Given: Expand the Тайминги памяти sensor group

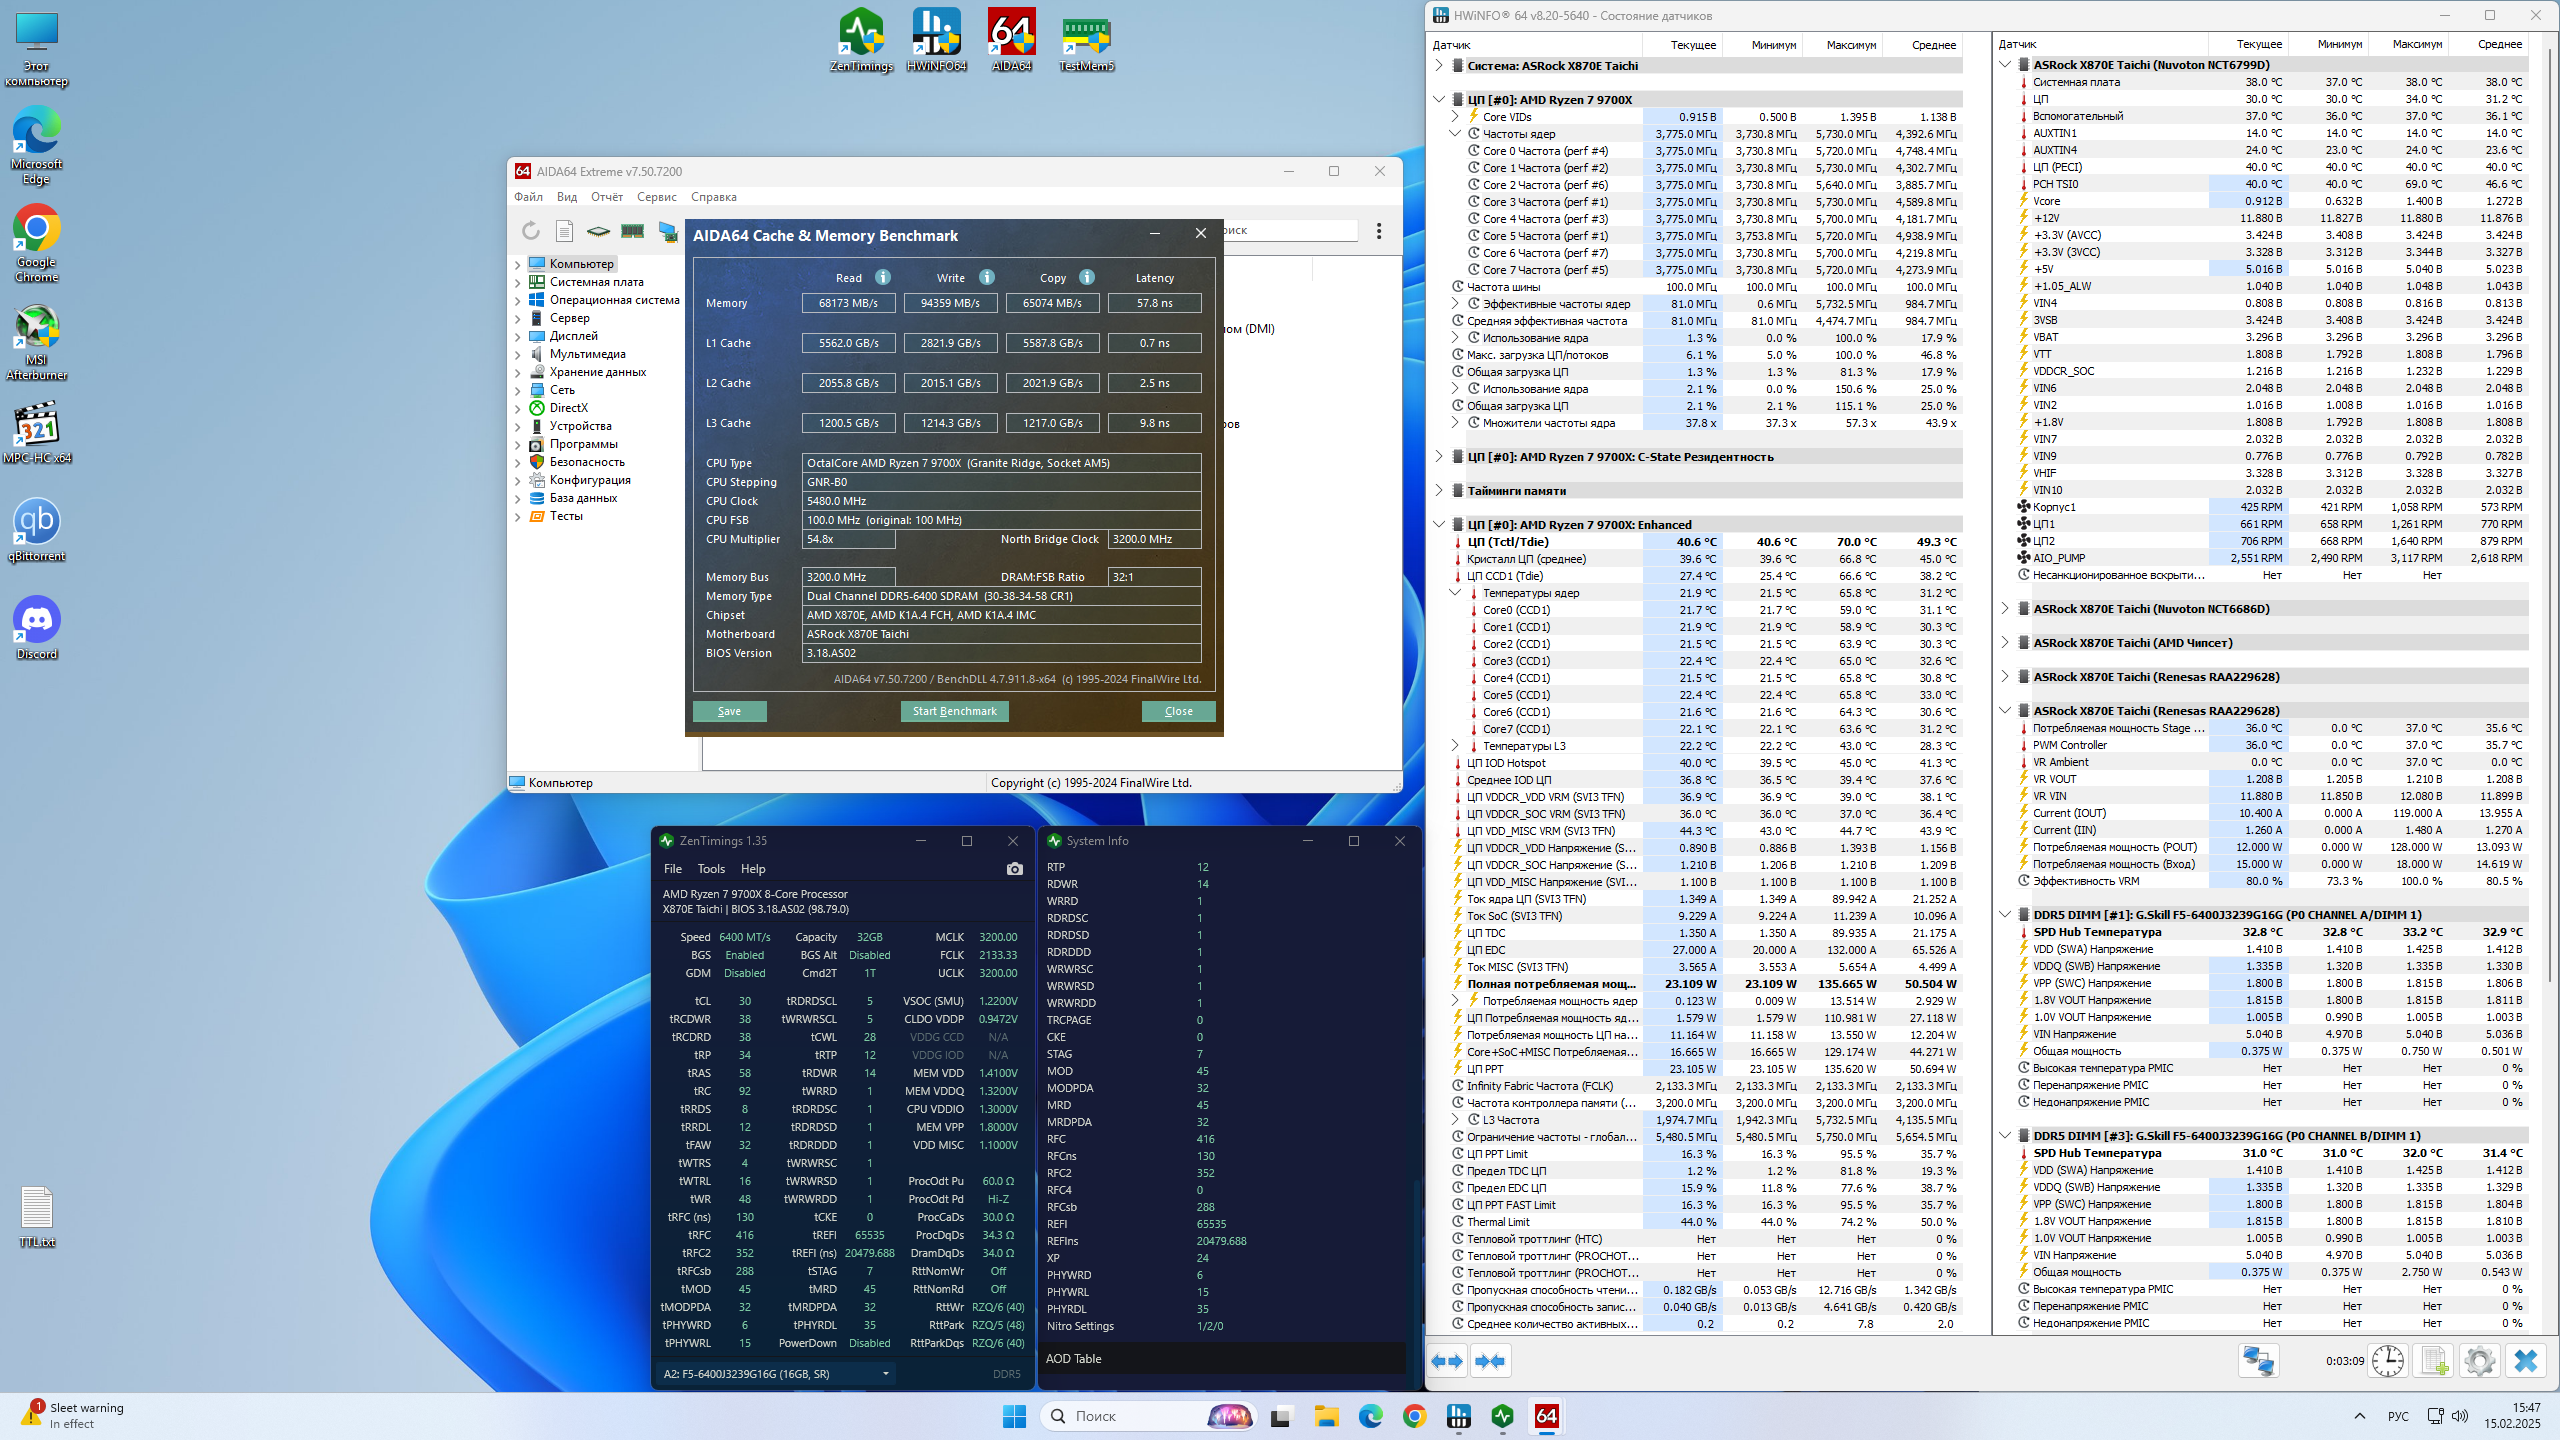Looking at the screenshot, I should [x=1439, y=491].
